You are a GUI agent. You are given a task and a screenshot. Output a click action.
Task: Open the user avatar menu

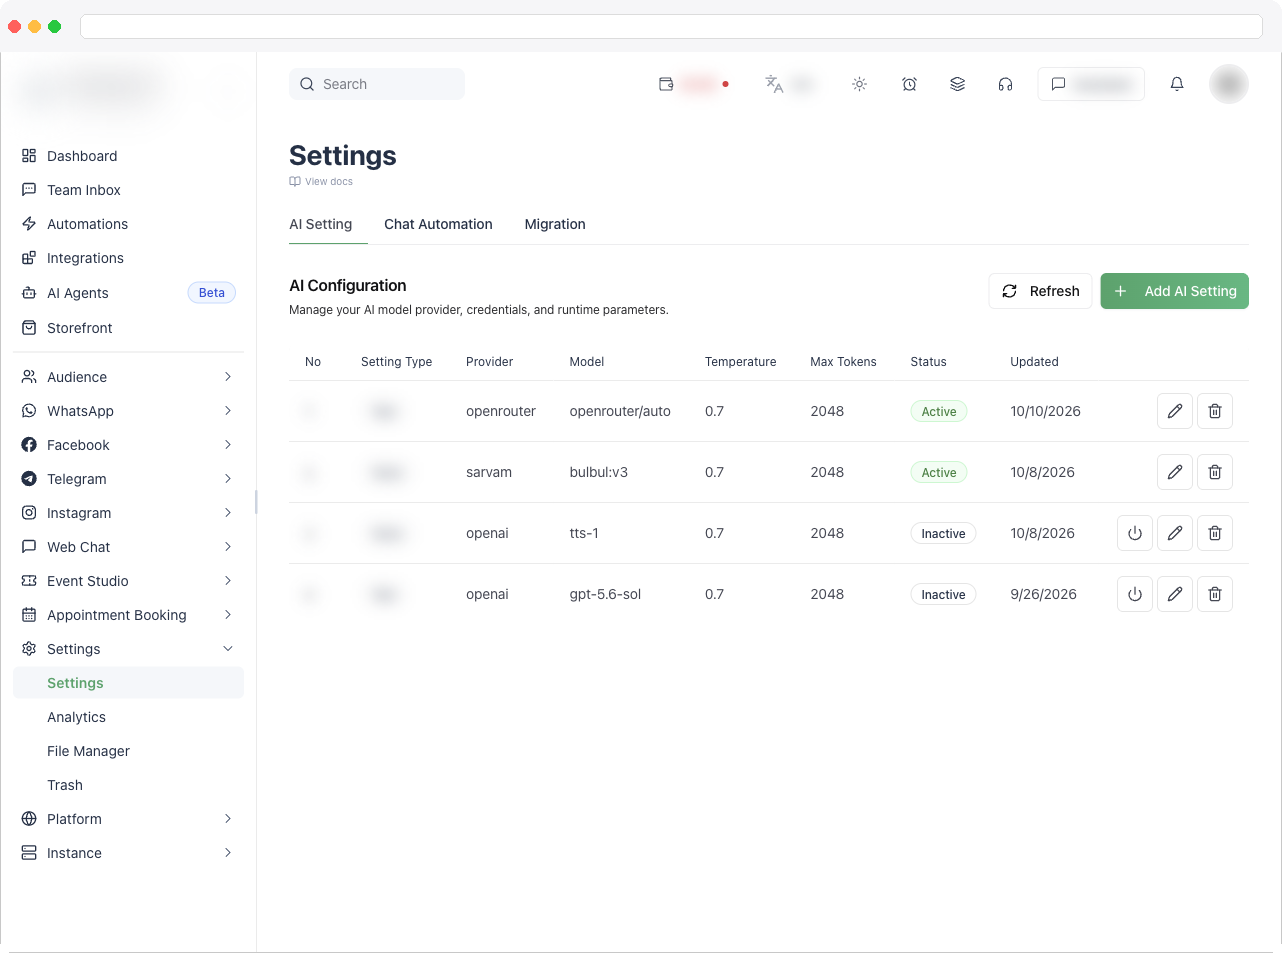1229,84
